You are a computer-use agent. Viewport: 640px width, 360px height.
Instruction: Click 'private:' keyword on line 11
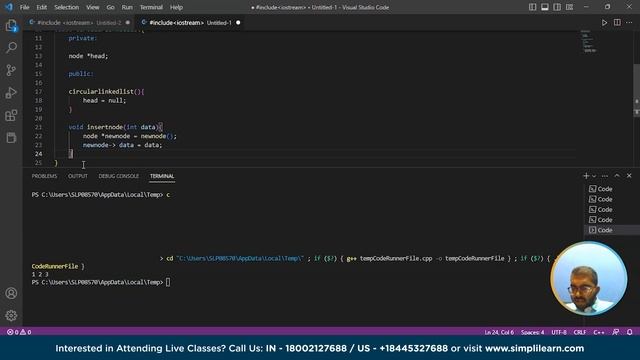82,38
